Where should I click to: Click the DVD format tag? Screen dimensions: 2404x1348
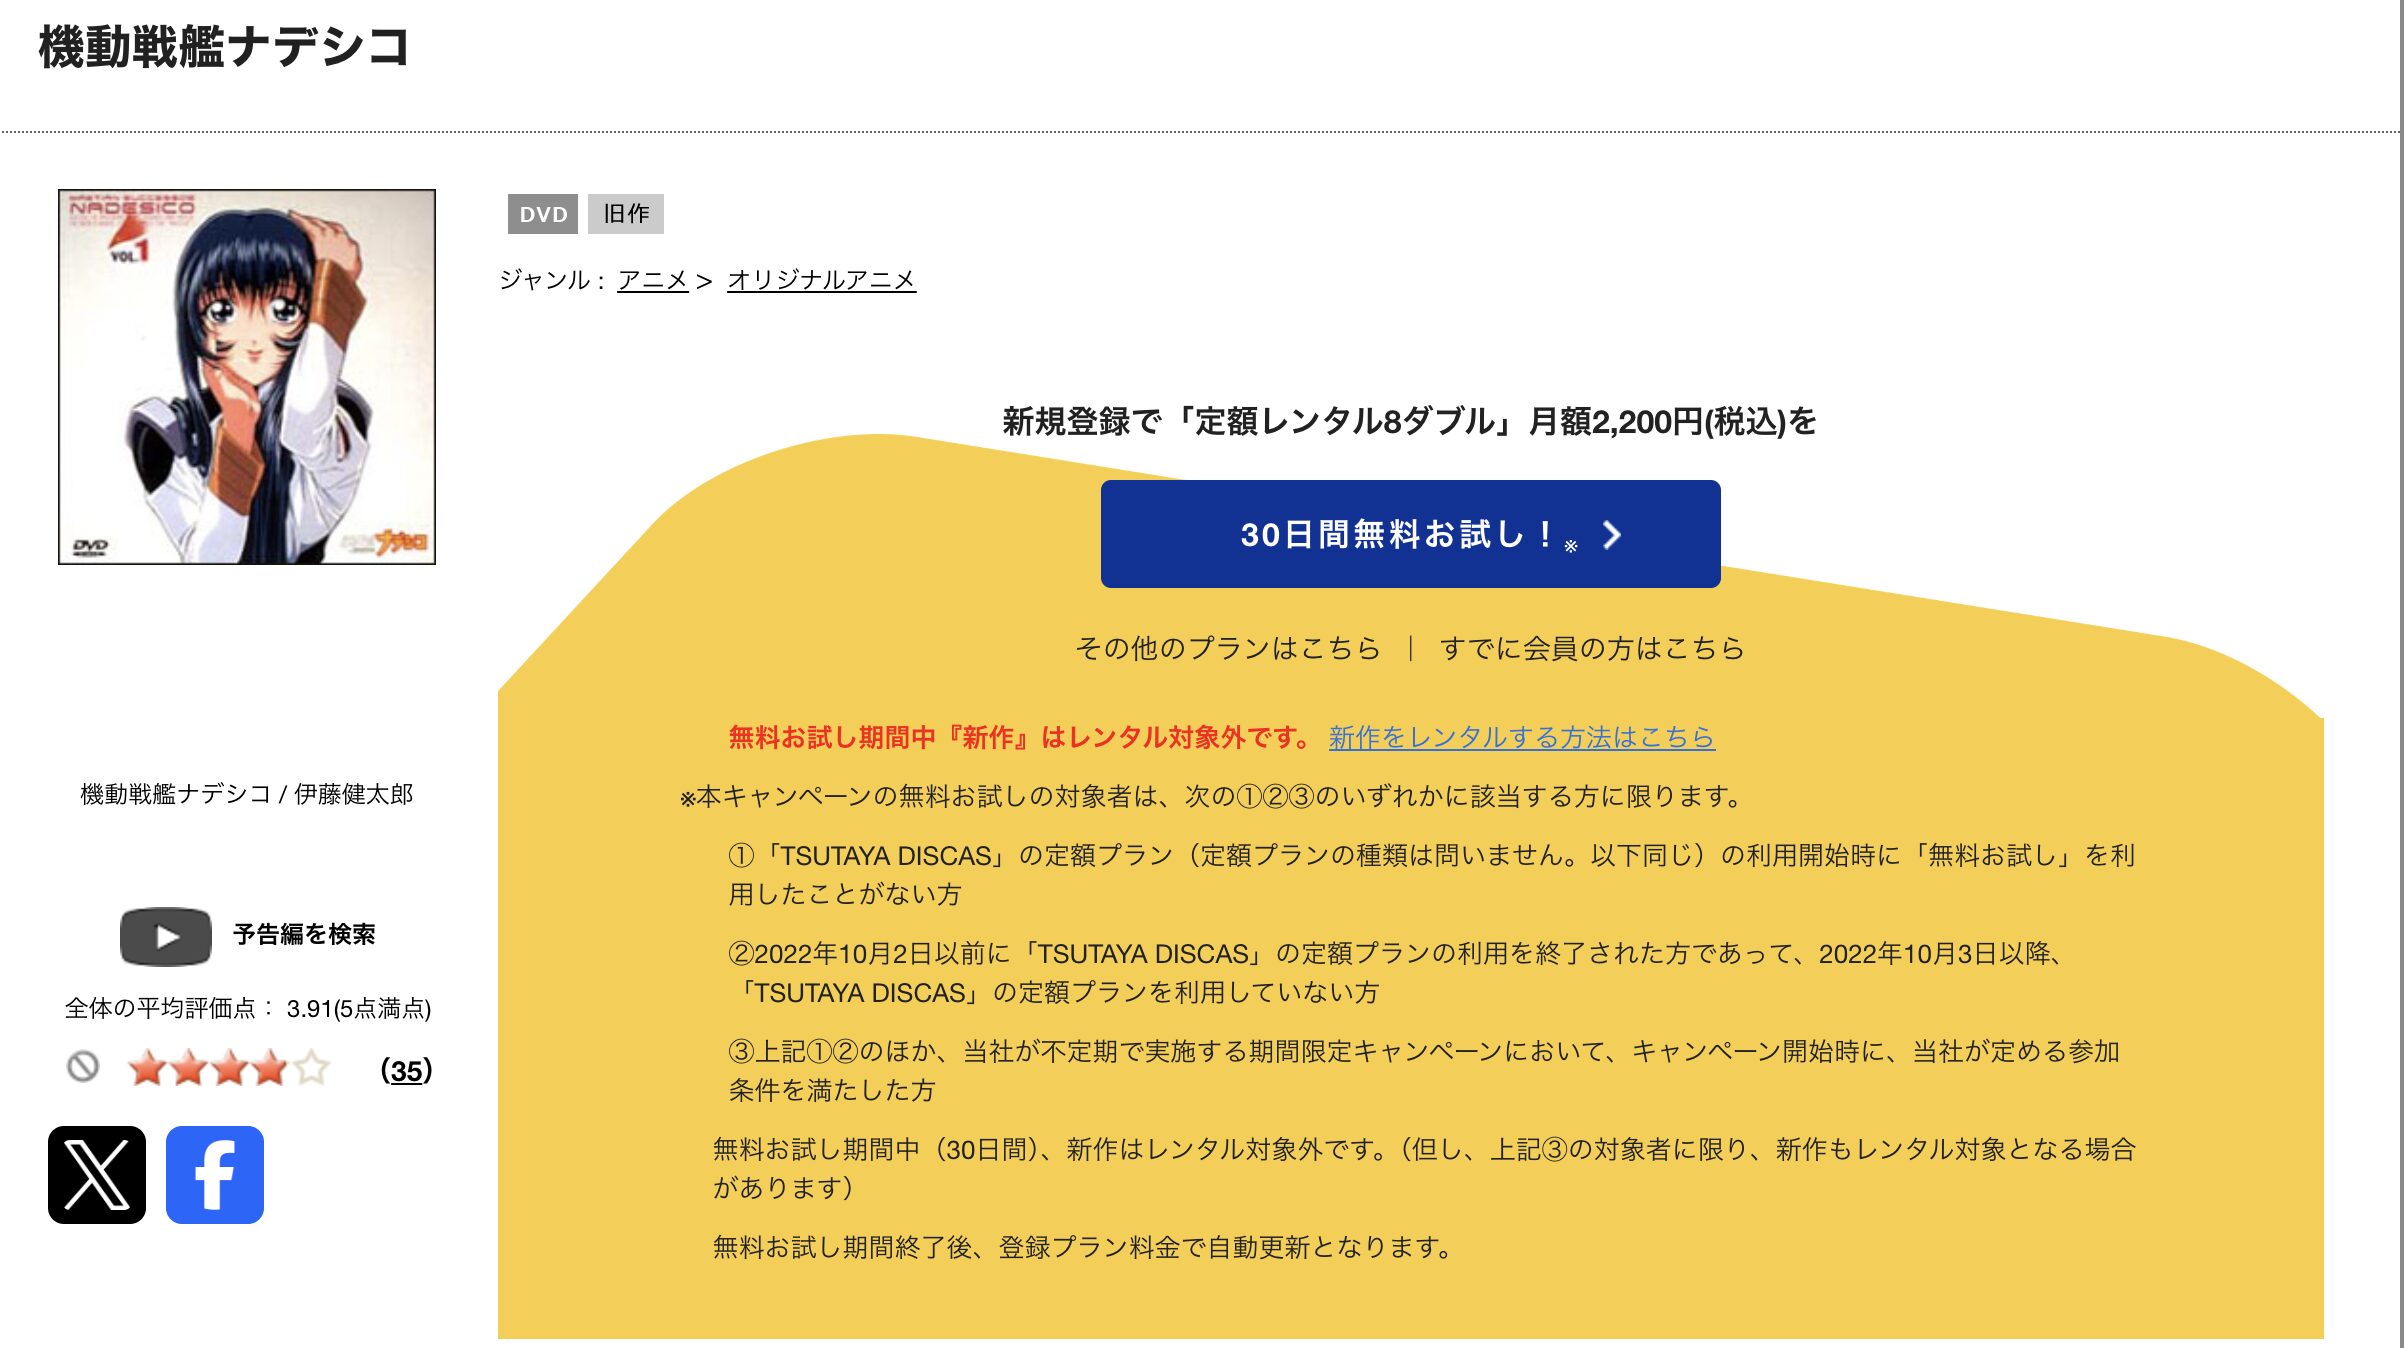[543, 214]
